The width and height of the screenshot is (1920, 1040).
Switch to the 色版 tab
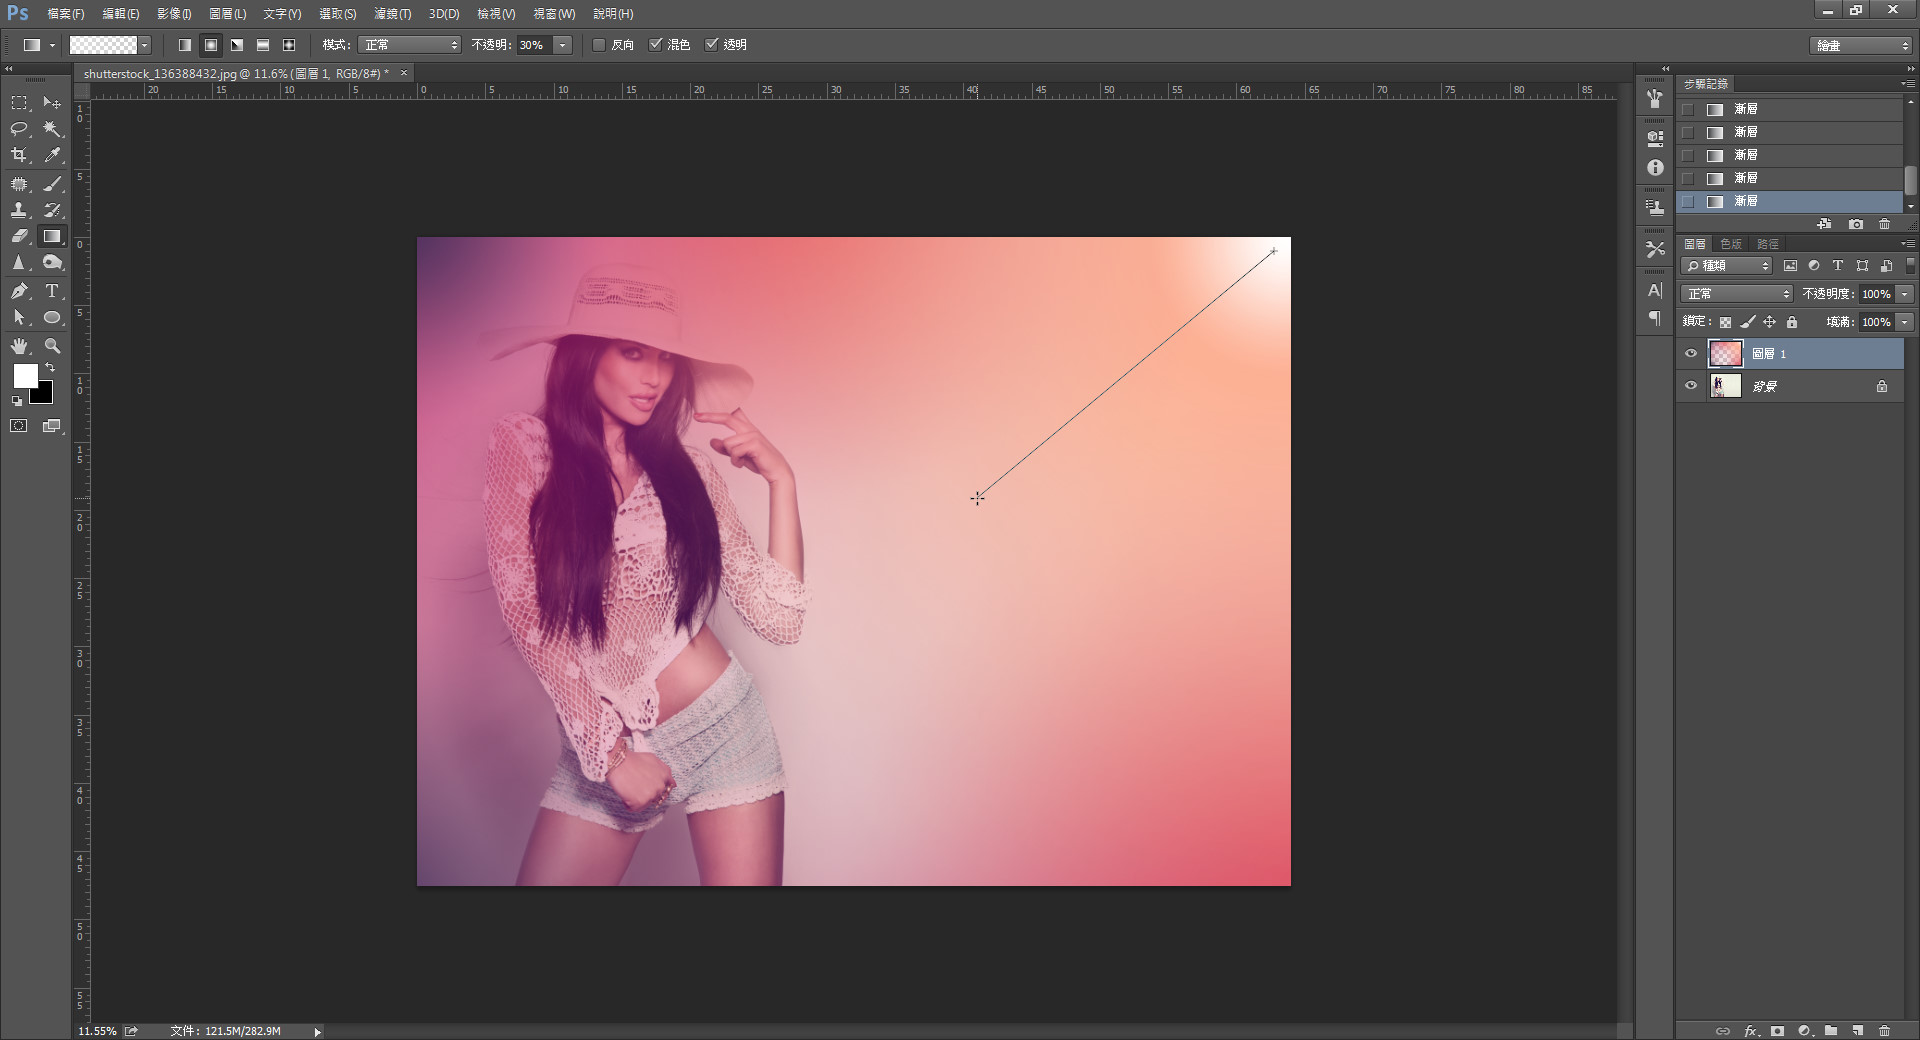(x=1731, y=244)
